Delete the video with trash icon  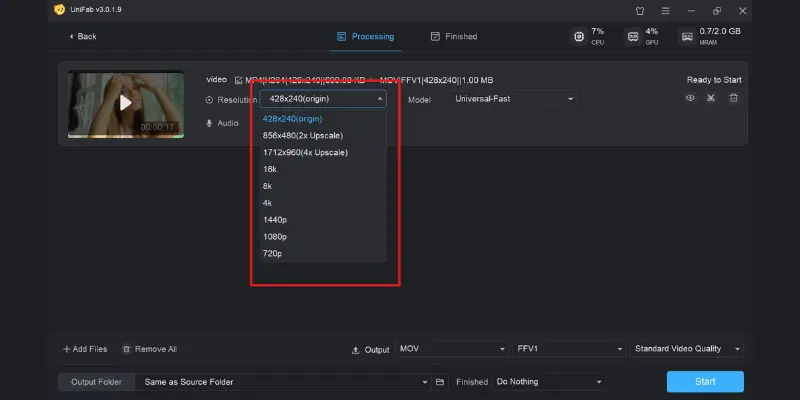pos(734,98)
